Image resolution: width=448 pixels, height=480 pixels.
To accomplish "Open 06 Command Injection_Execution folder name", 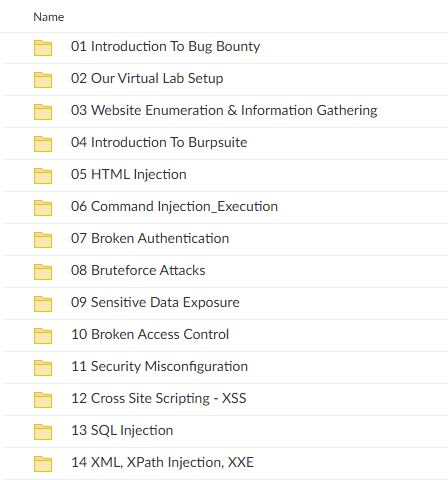I will pyautogui.click(x=174, y=207).
